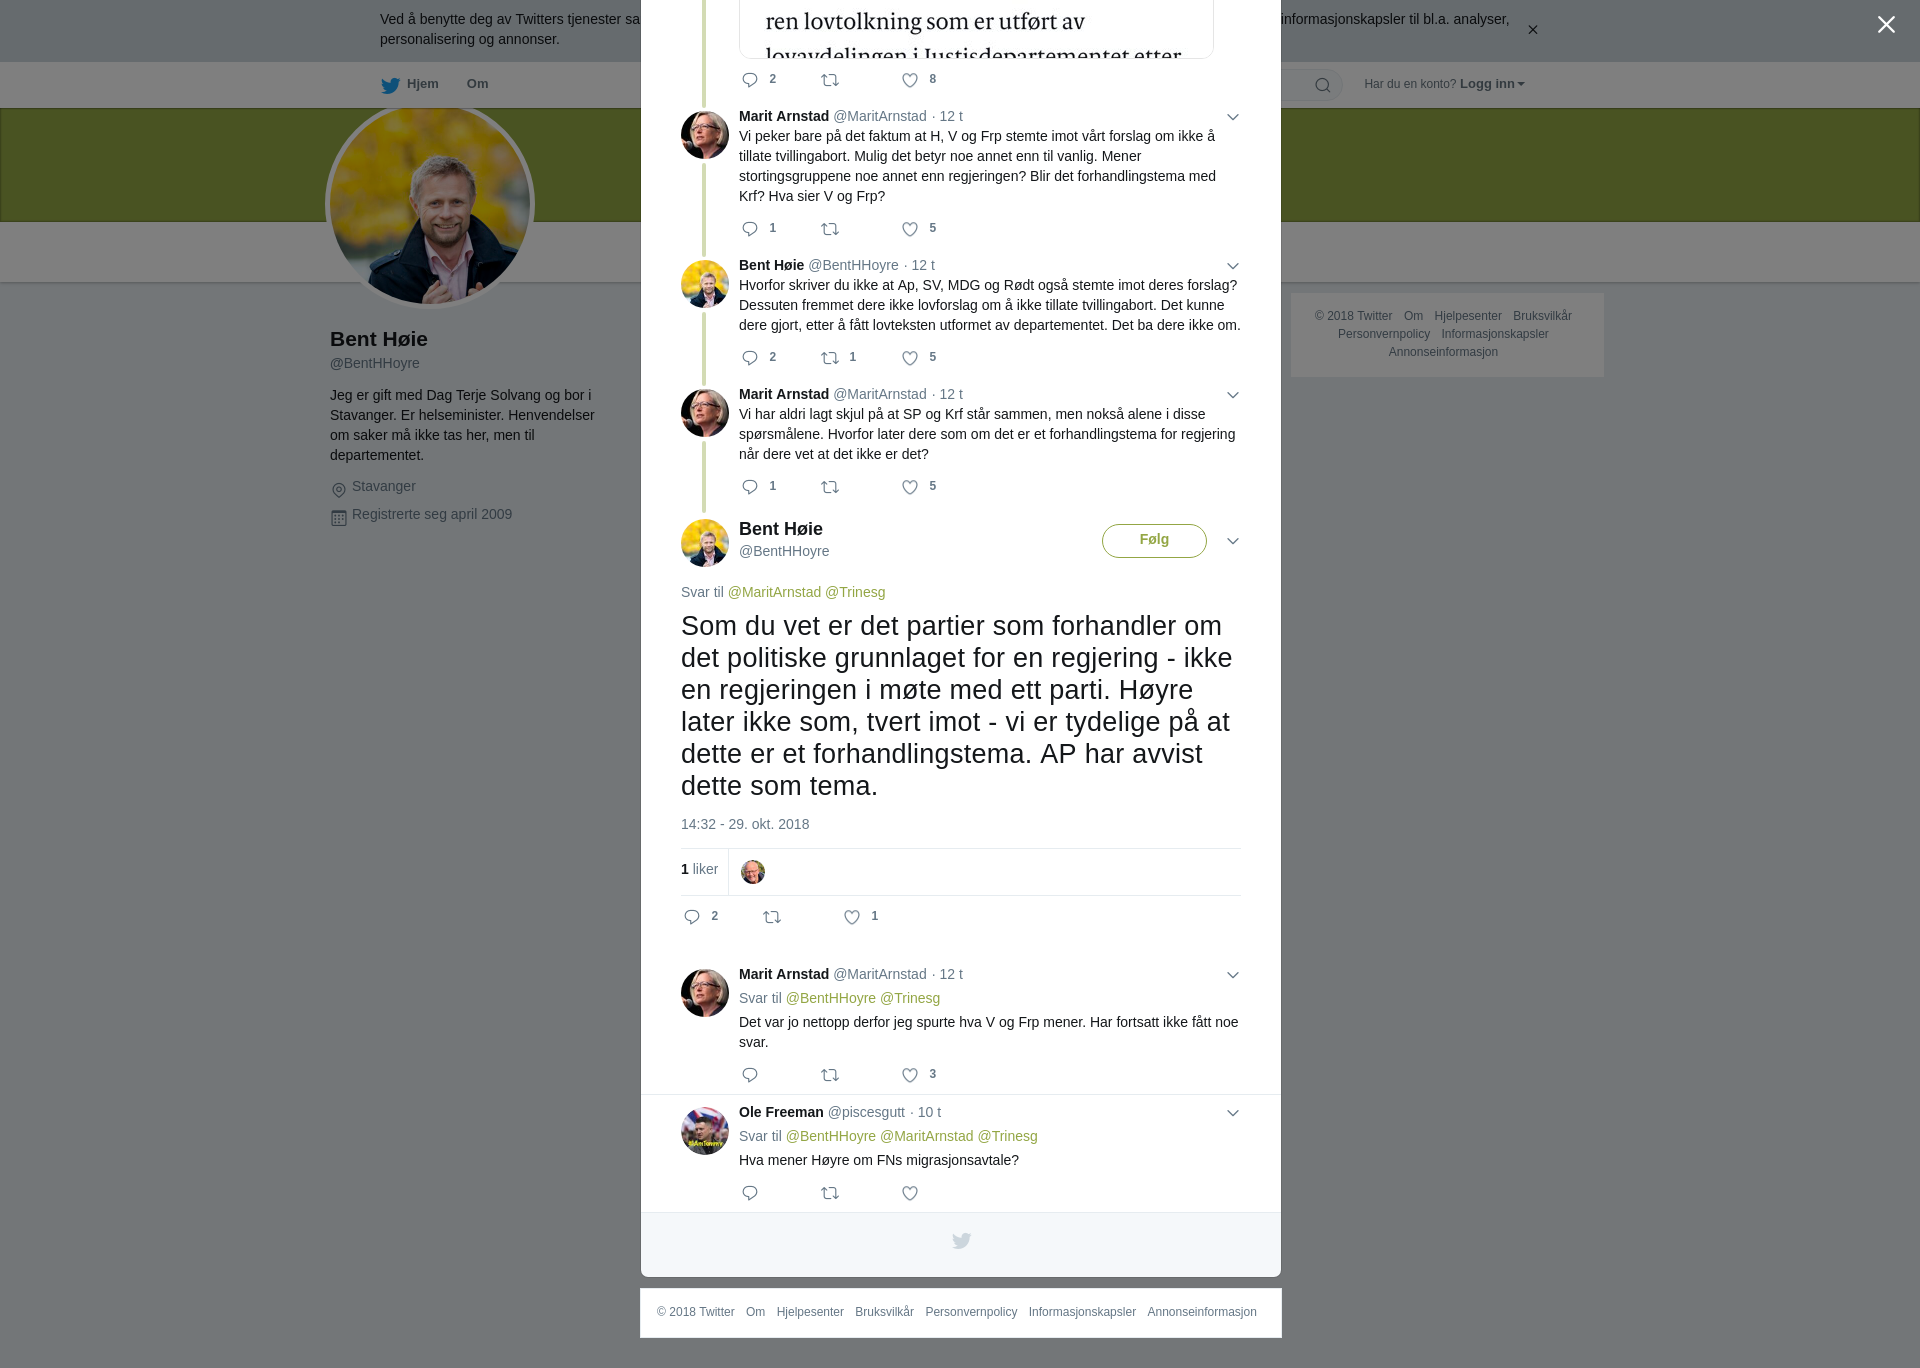Open the @MaritArnstad mention in Svar til
1920x1368 pixels.
click(774, 592)
